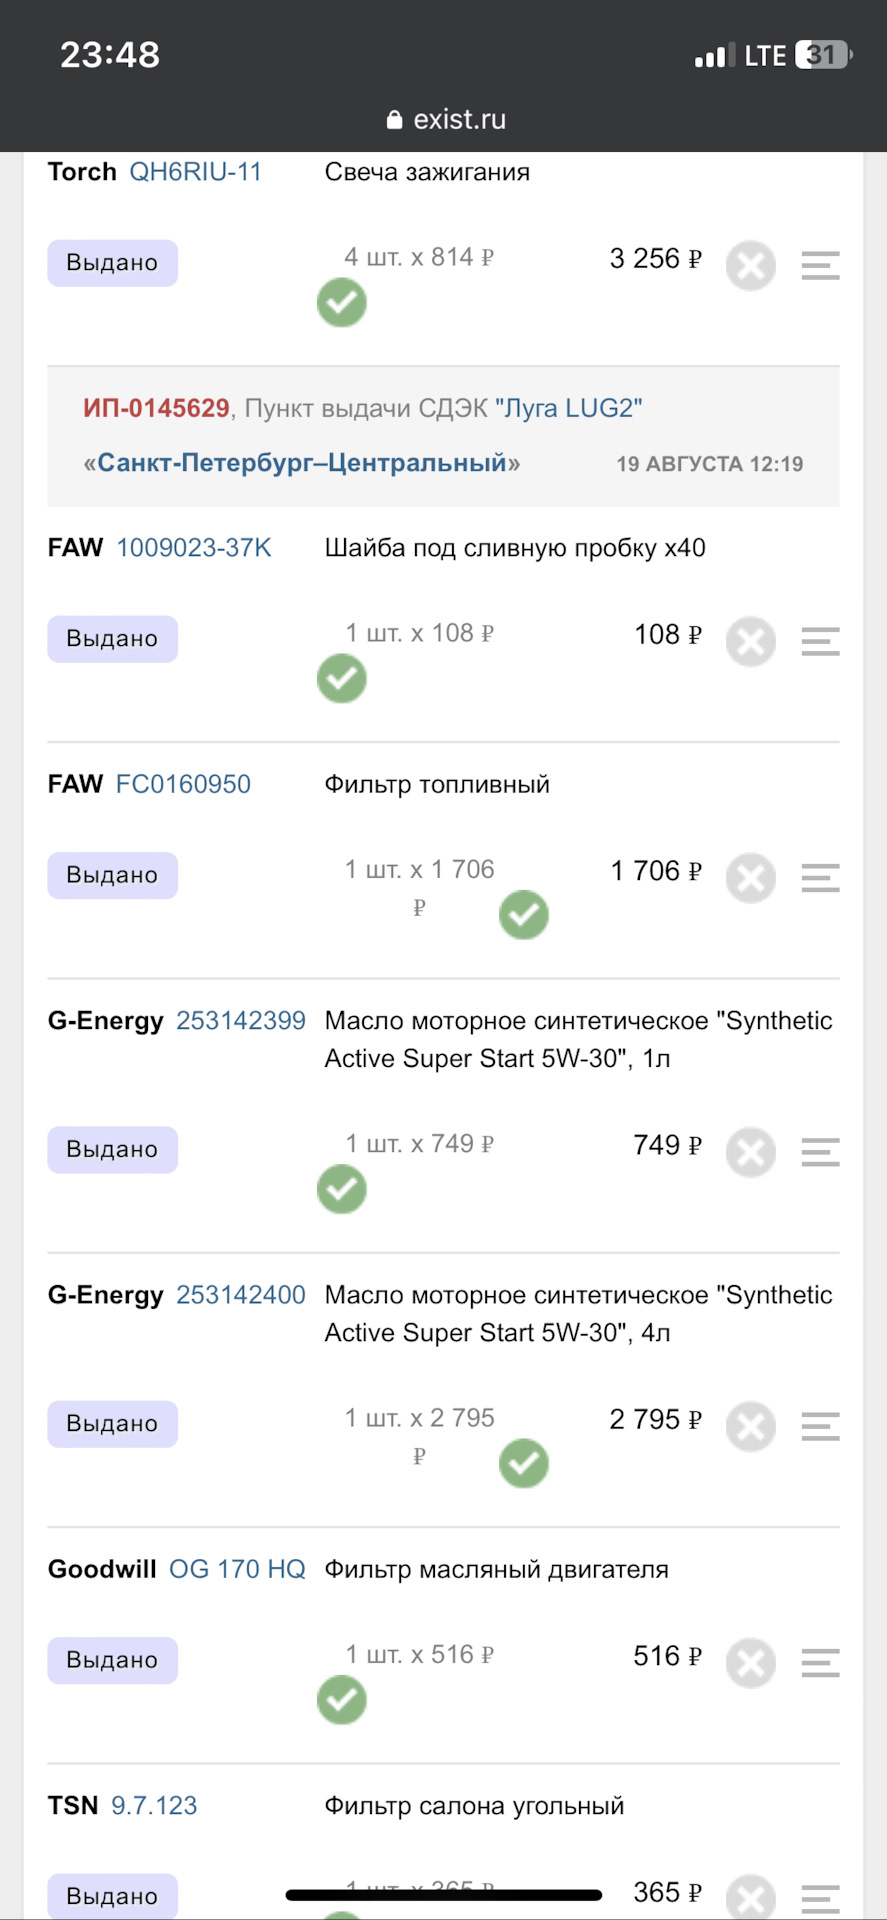Open menu lines for G-Energy 253142399
The width and height of the screenshot is (887, 1920).
[x=820, y=1153]
